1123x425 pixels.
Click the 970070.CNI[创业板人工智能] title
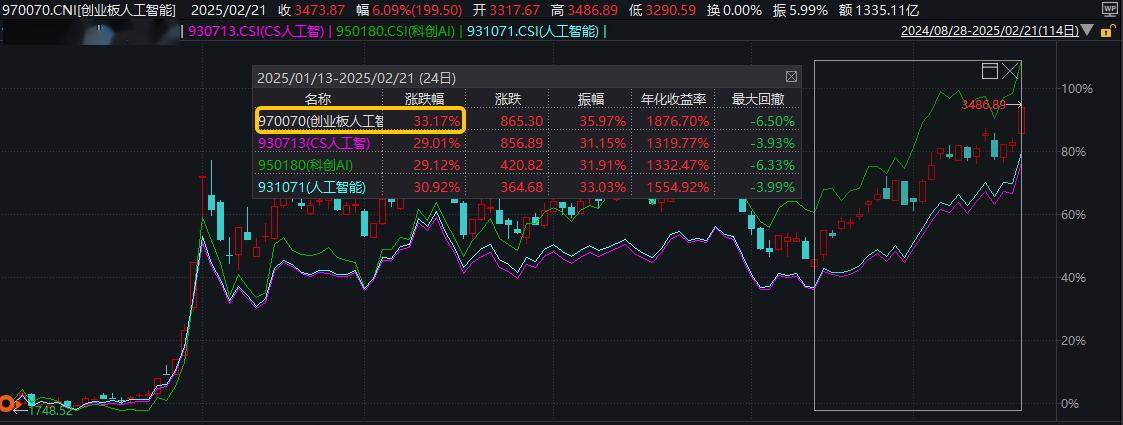(88, 9)
